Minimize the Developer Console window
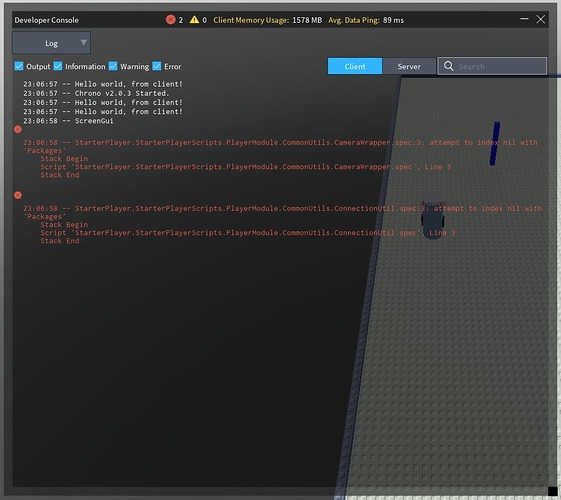The height and width of the screenshot is (500, 561). tap(525, 19)
